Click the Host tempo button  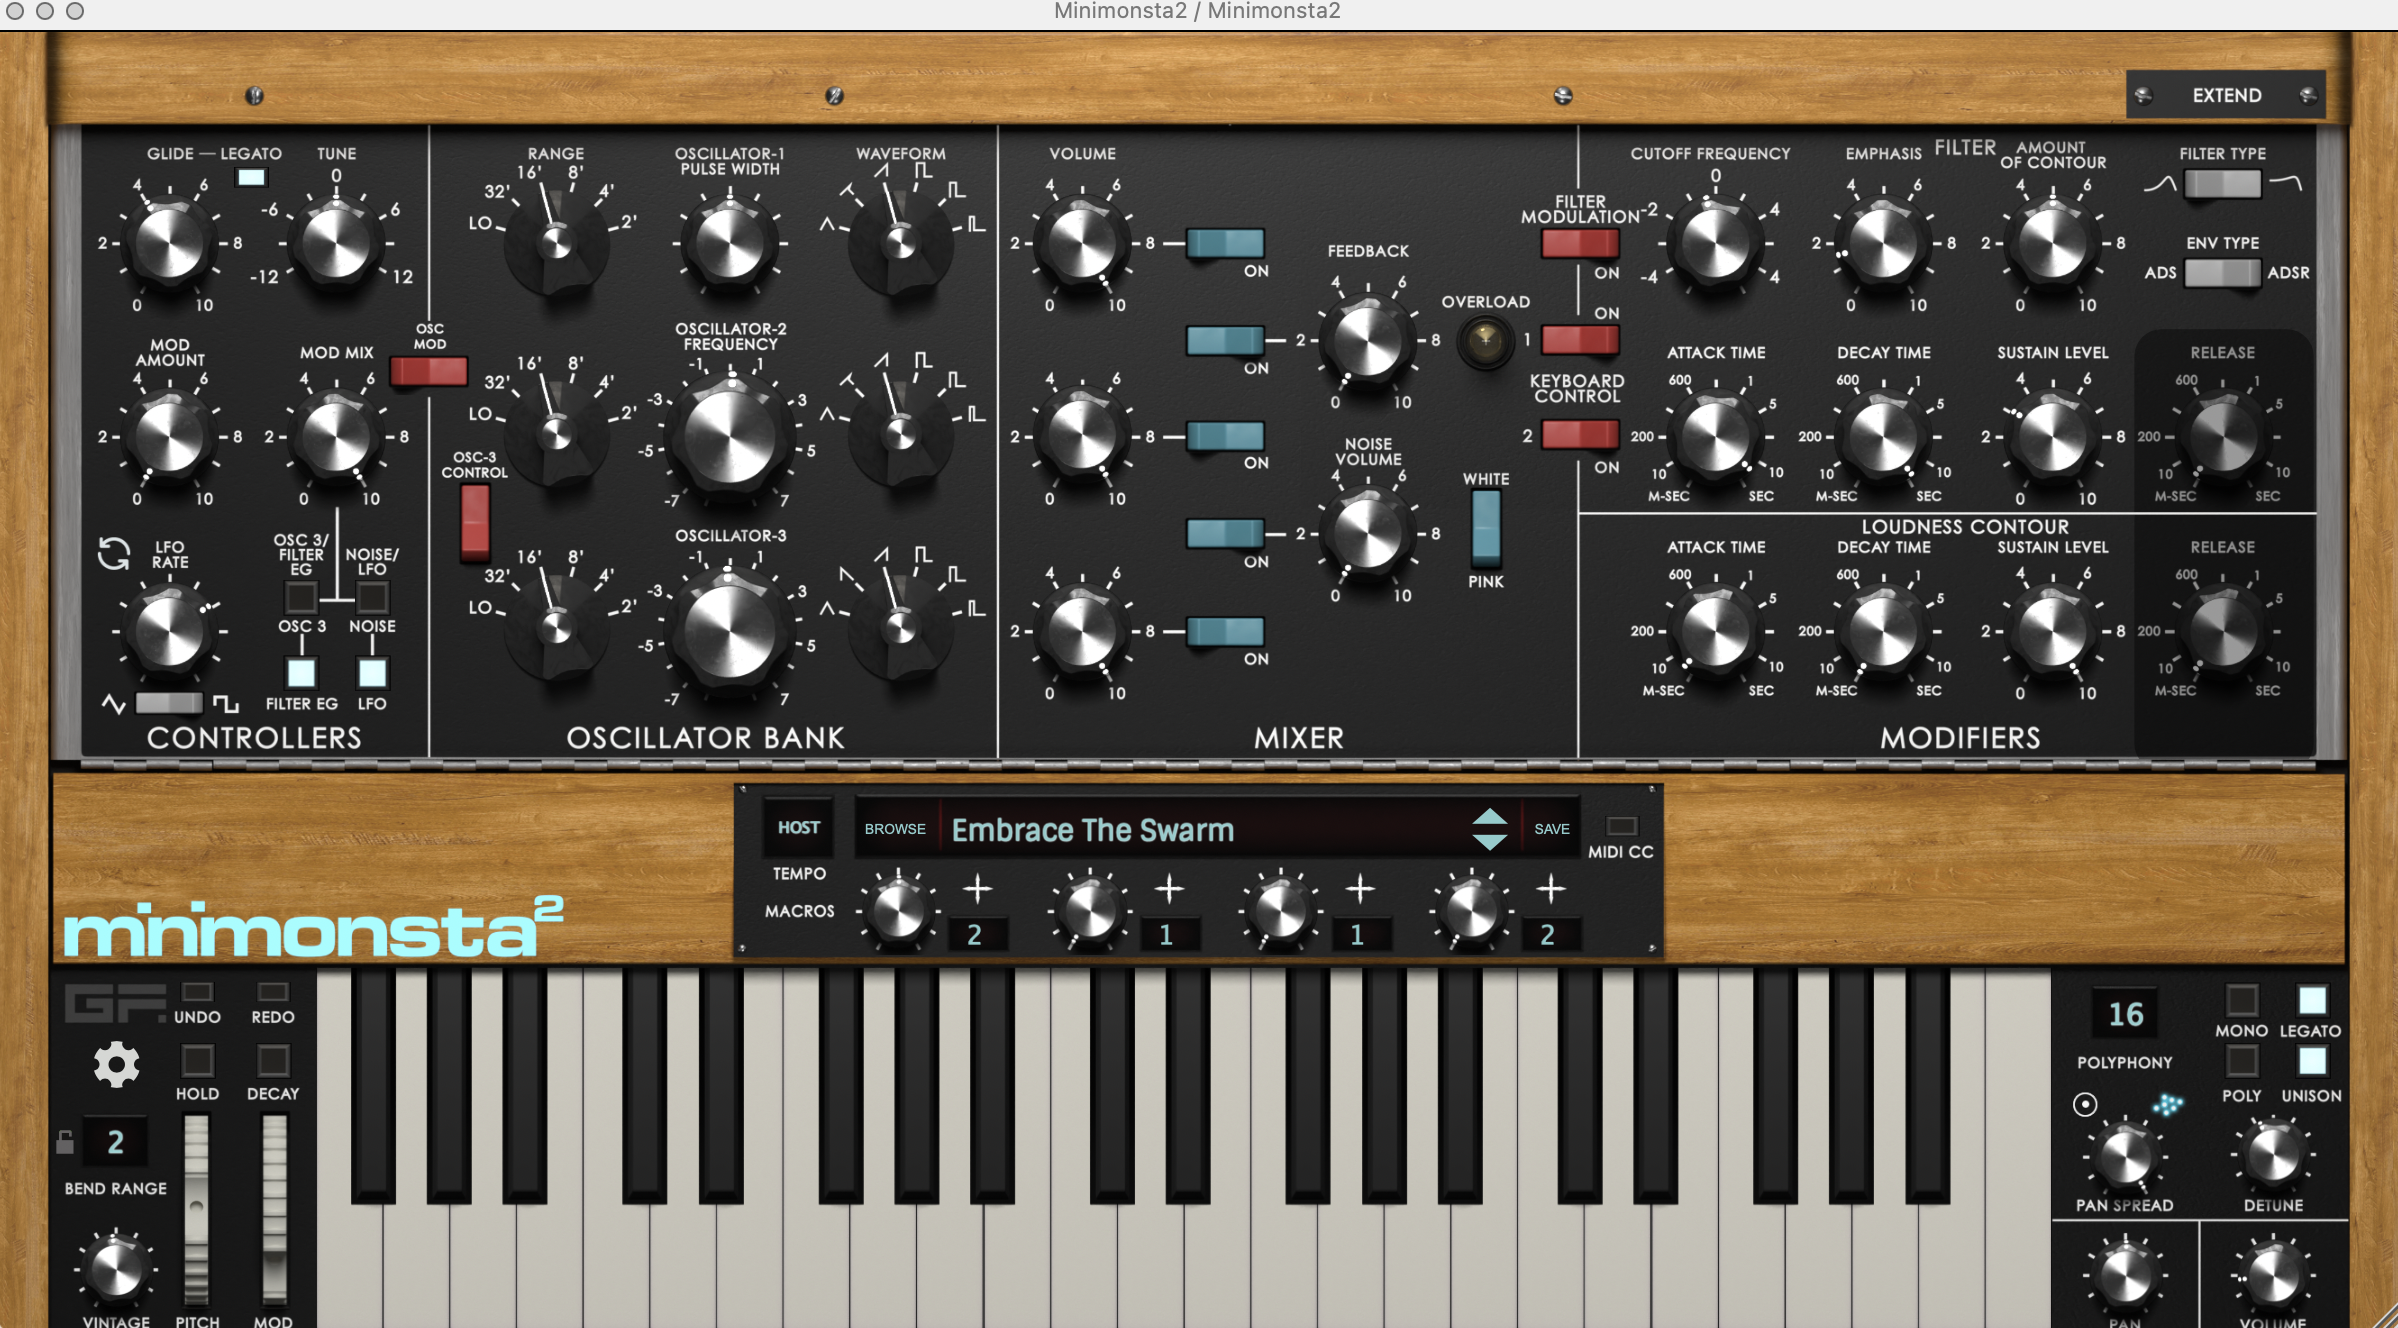798,827
